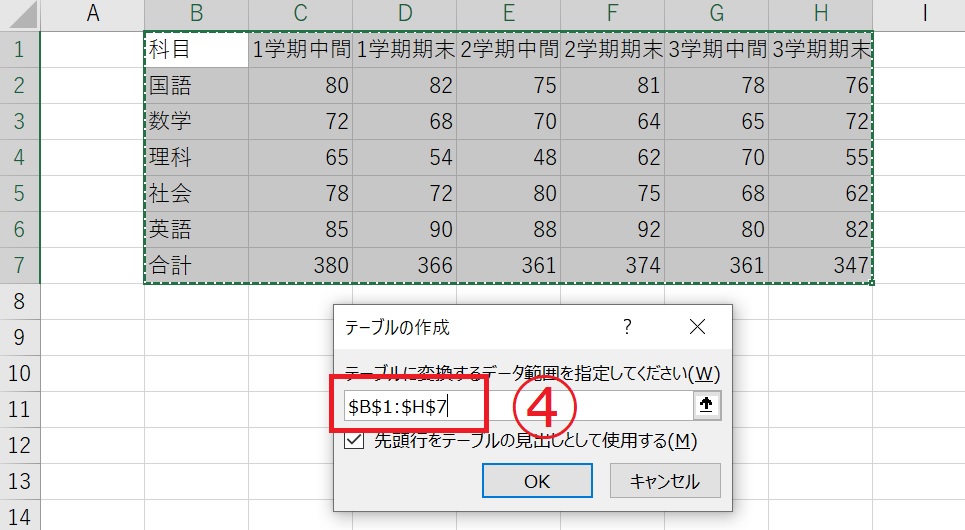Image resolution: width=965 pixels, height=530 pixels.
Task: Select column A header
Action: pos(93,14)
